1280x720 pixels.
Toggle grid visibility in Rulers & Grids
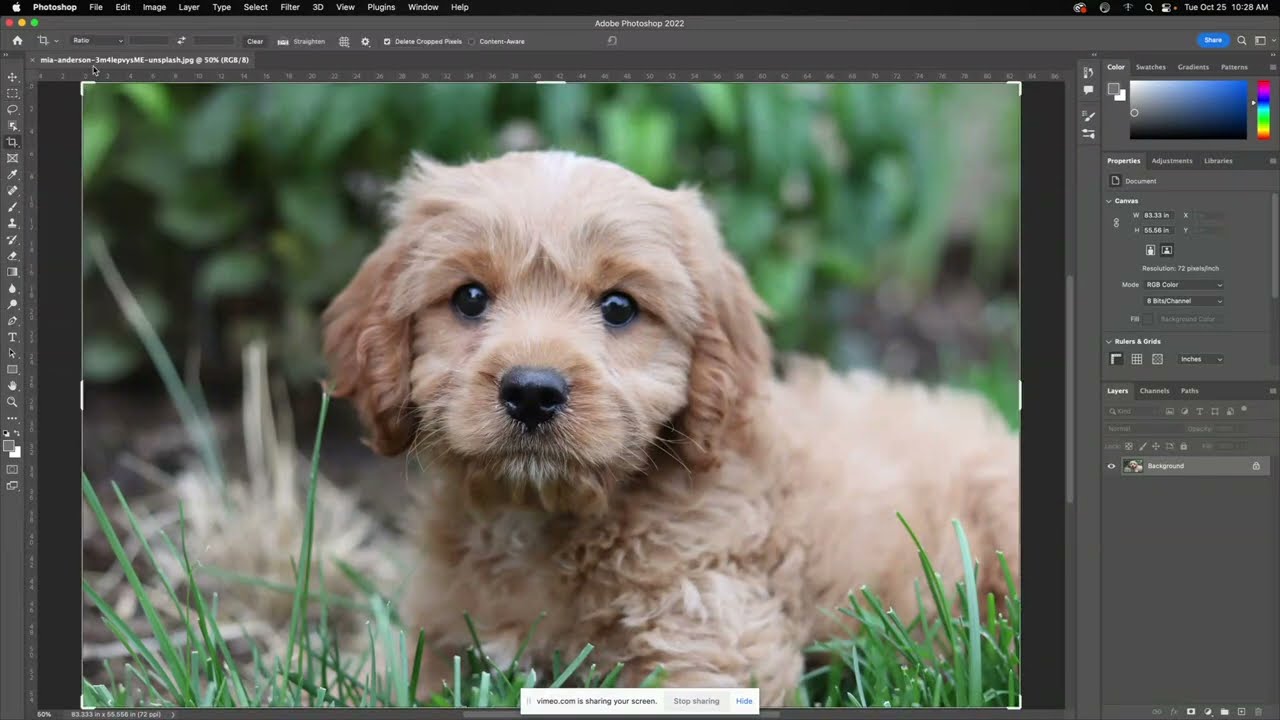1137,359
